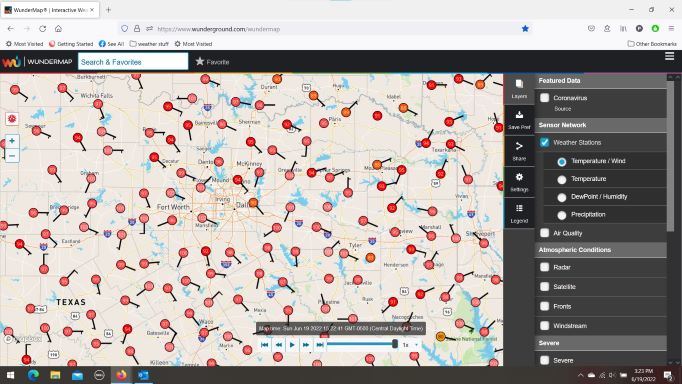Viewport: 682px width, 384px height.
Task: Step back one frame in timeline
Action: point(278,344)
